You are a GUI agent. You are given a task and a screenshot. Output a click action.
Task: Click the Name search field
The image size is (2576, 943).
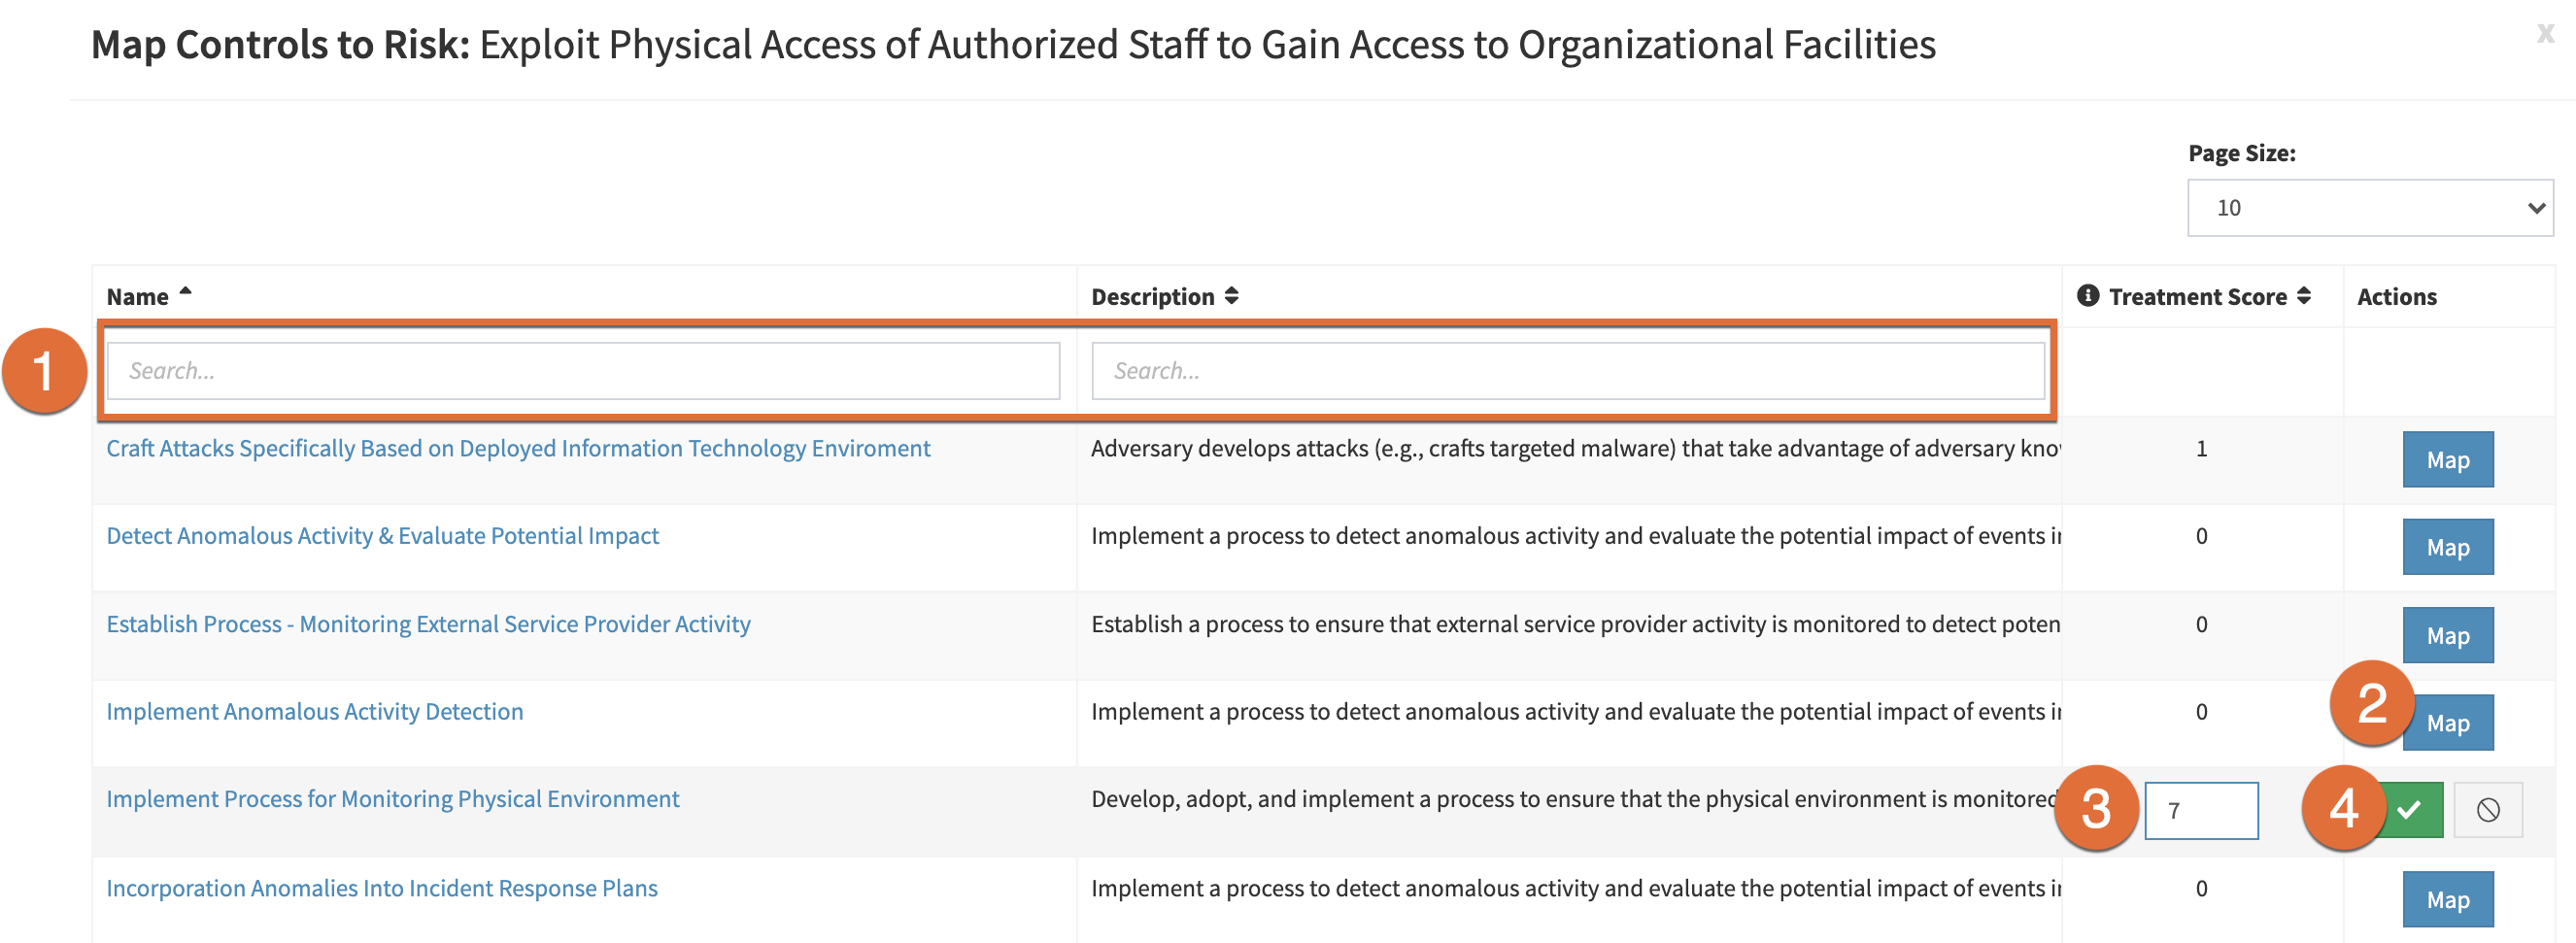pos(583,370)
